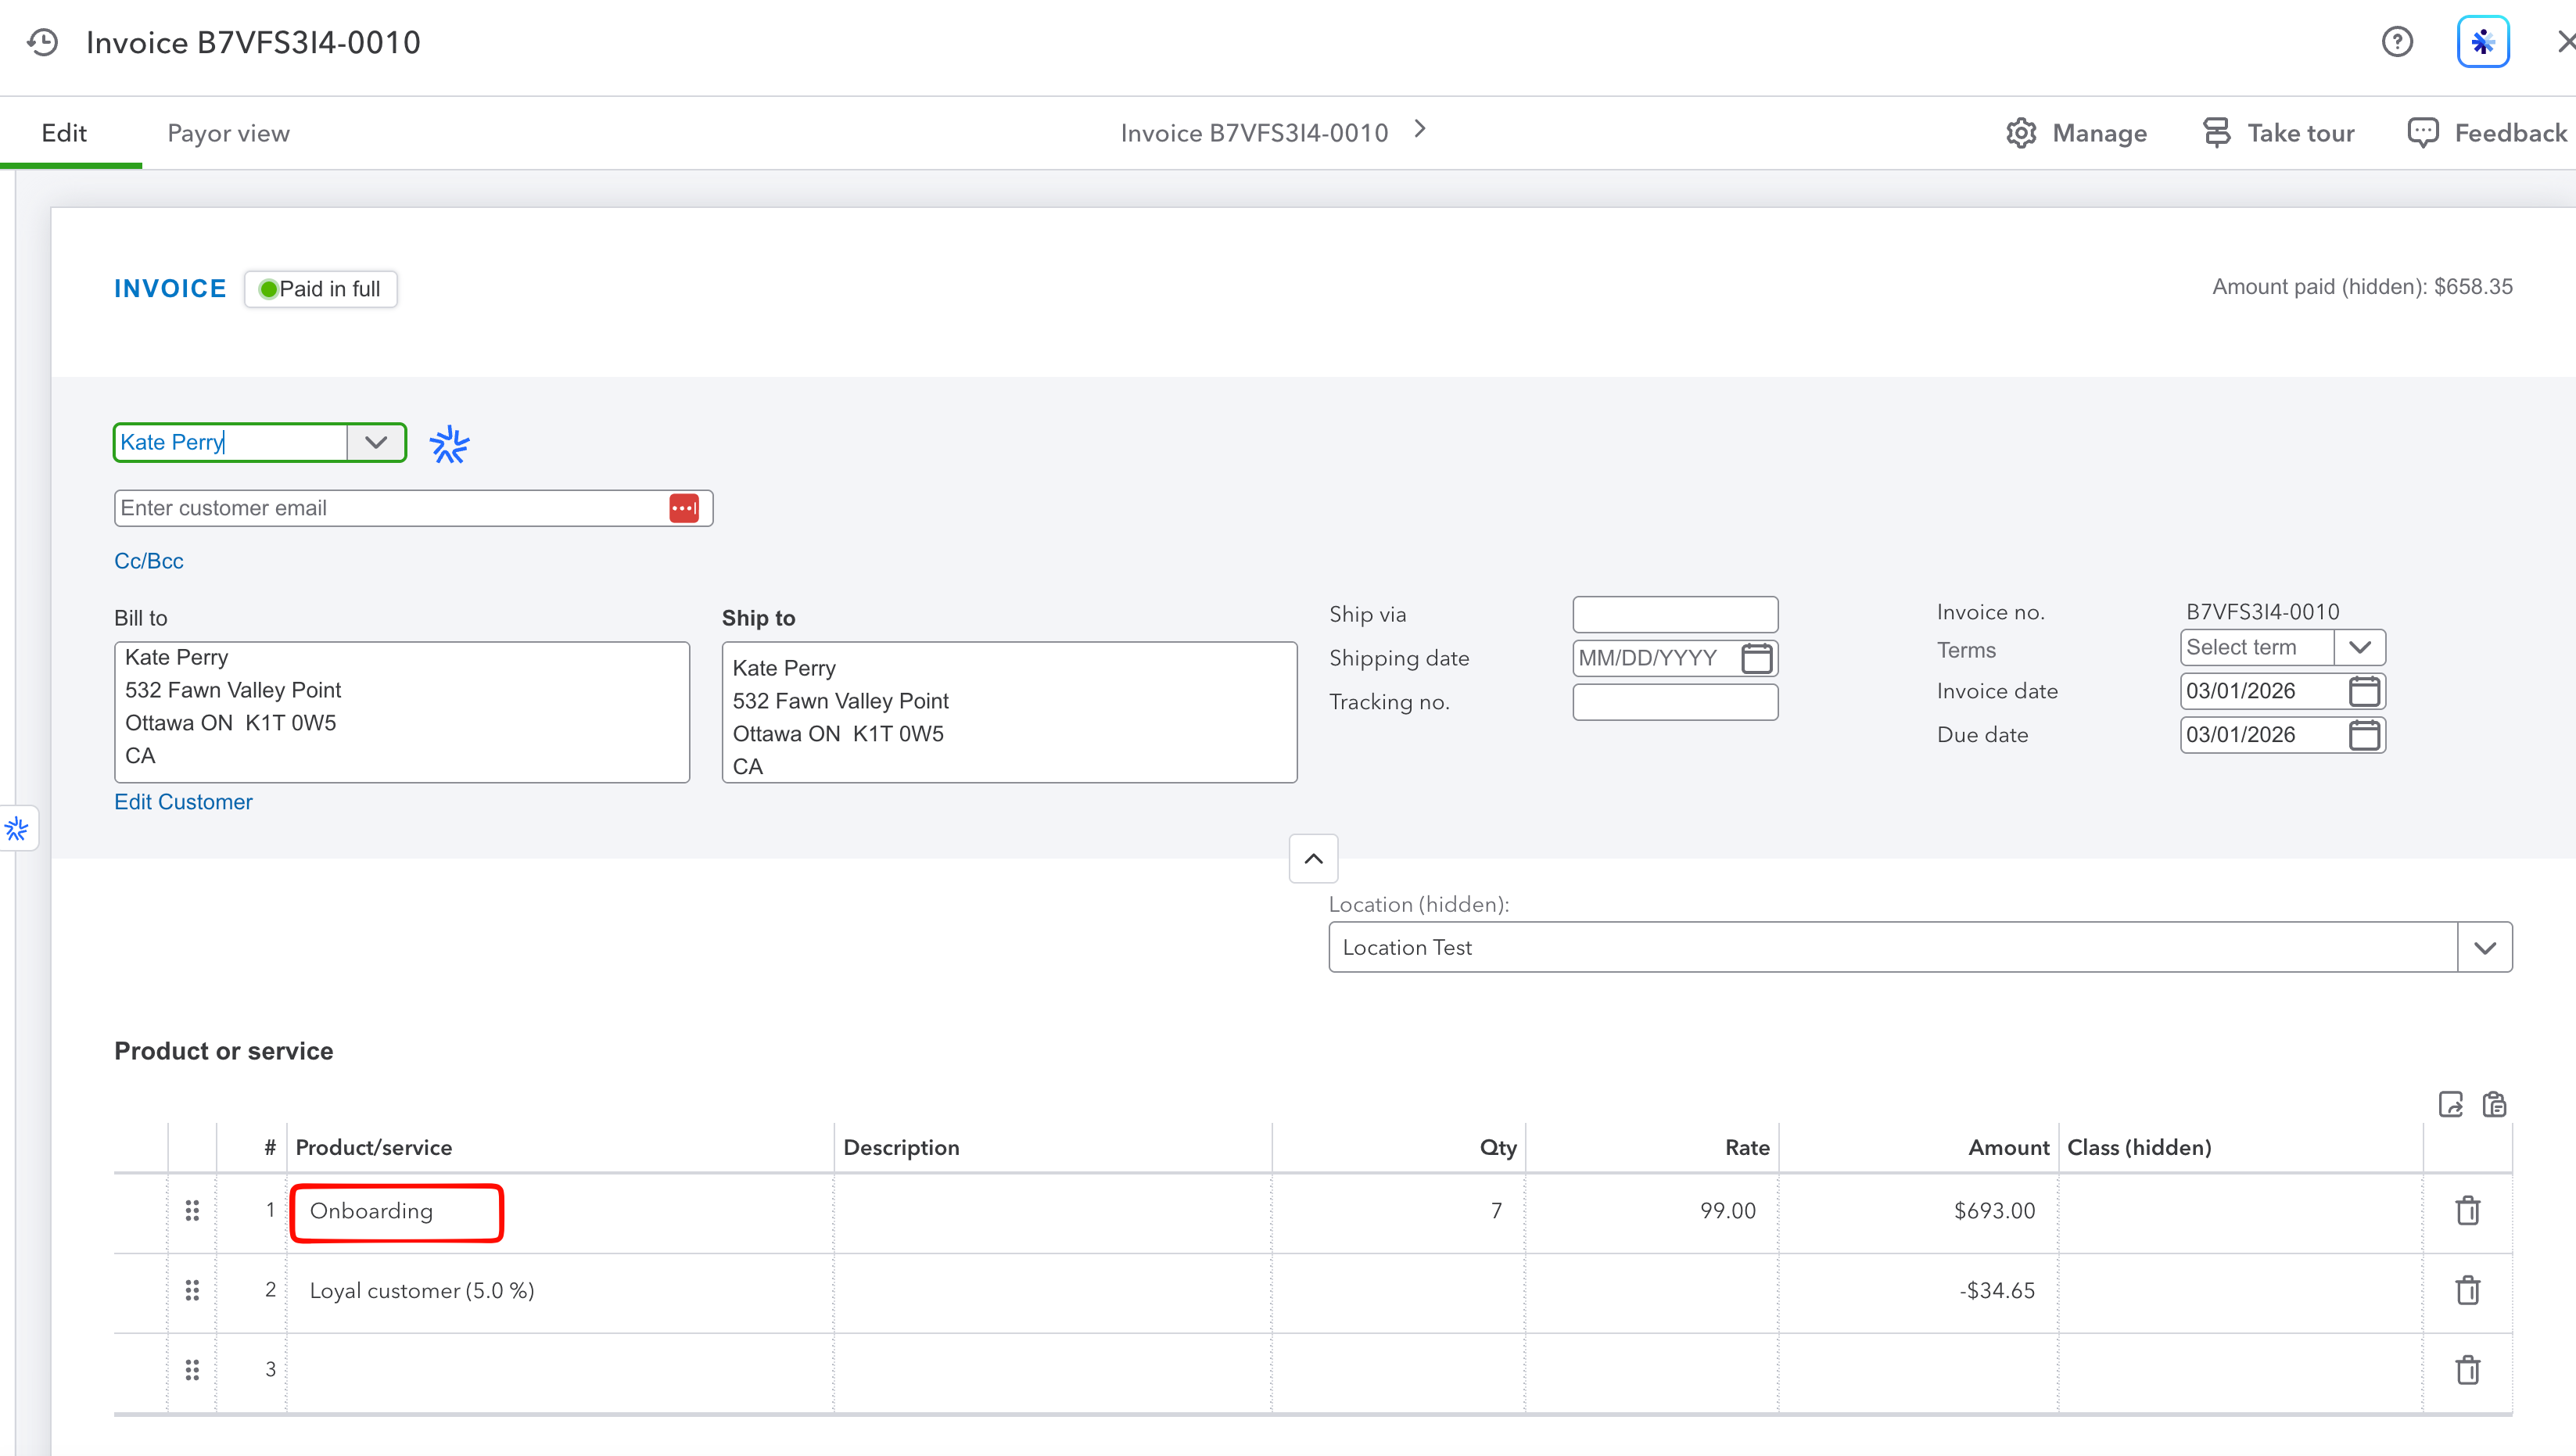
Task: Click the rate 99.00 cell
Action: (x=1652, y=1211)
